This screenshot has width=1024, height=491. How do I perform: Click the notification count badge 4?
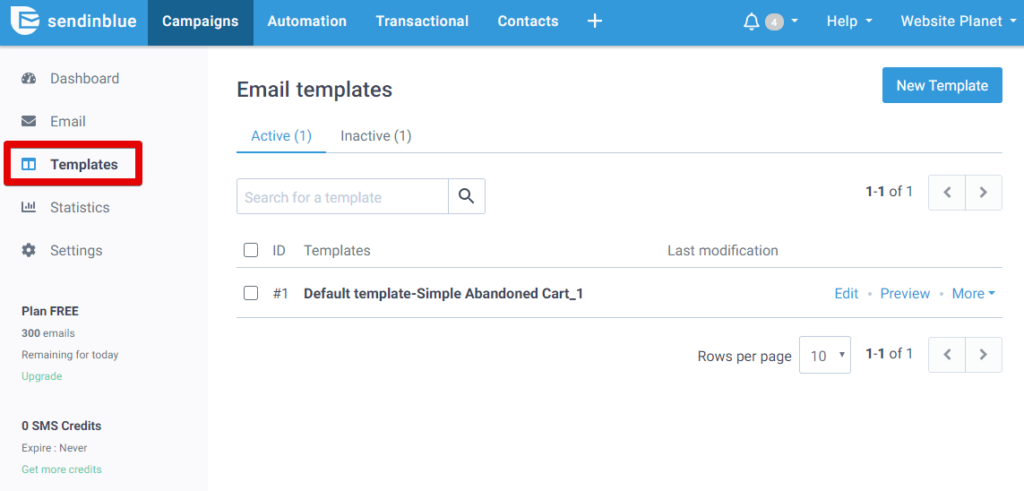(775, 22)
